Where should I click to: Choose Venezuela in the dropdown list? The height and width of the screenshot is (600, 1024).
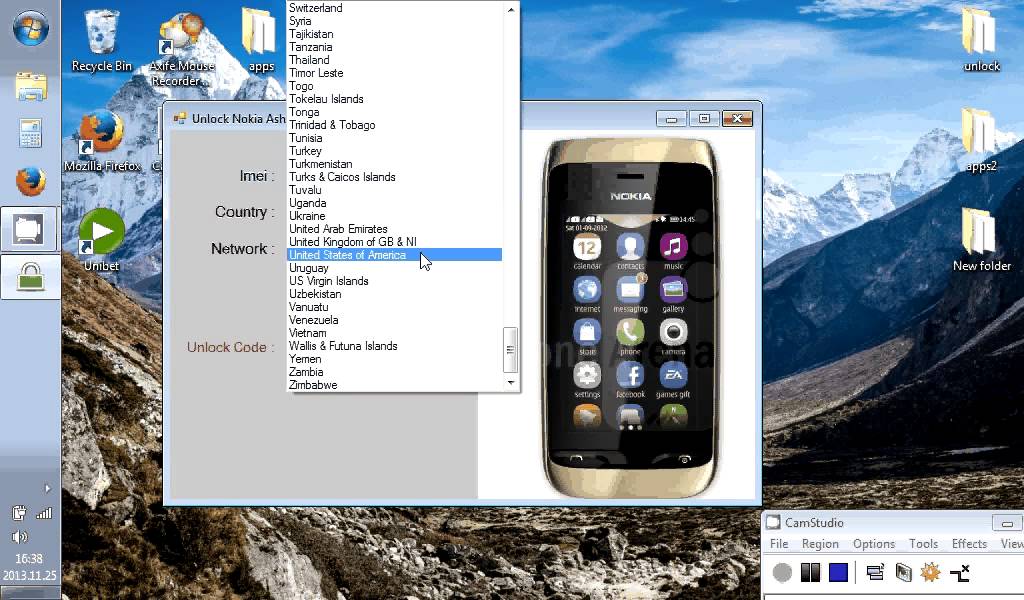click(x=394, y=320)
